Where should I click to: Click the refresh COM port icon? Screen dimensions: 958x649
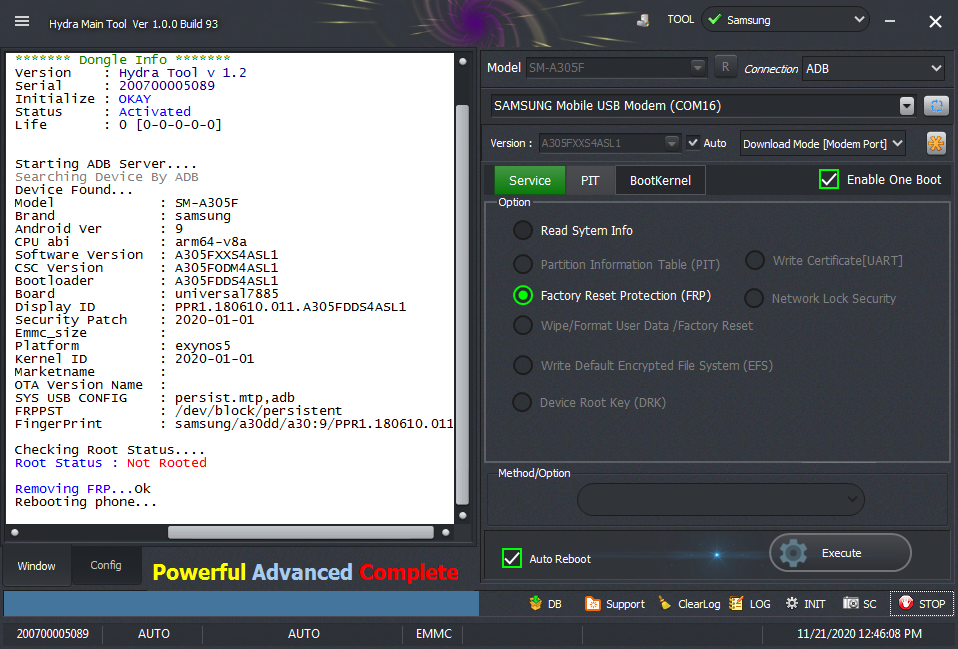pyautogui.click(x=935, y=106)
